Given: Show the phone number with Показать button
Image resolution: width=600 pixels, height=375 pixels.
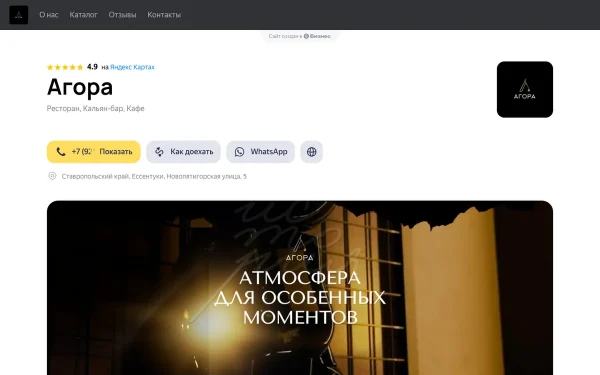Looking at the screenshot, I should (x=94, y=152).
